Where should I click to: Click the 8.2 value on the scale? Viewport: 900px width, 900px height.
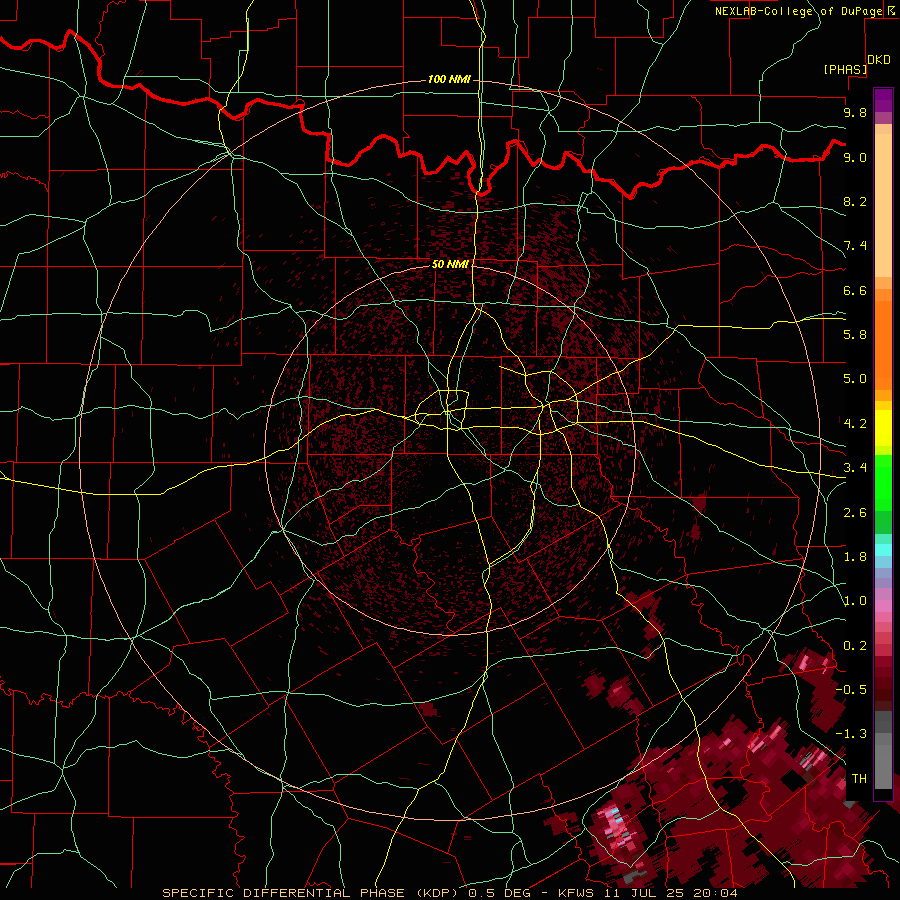[x=855, y=201]
